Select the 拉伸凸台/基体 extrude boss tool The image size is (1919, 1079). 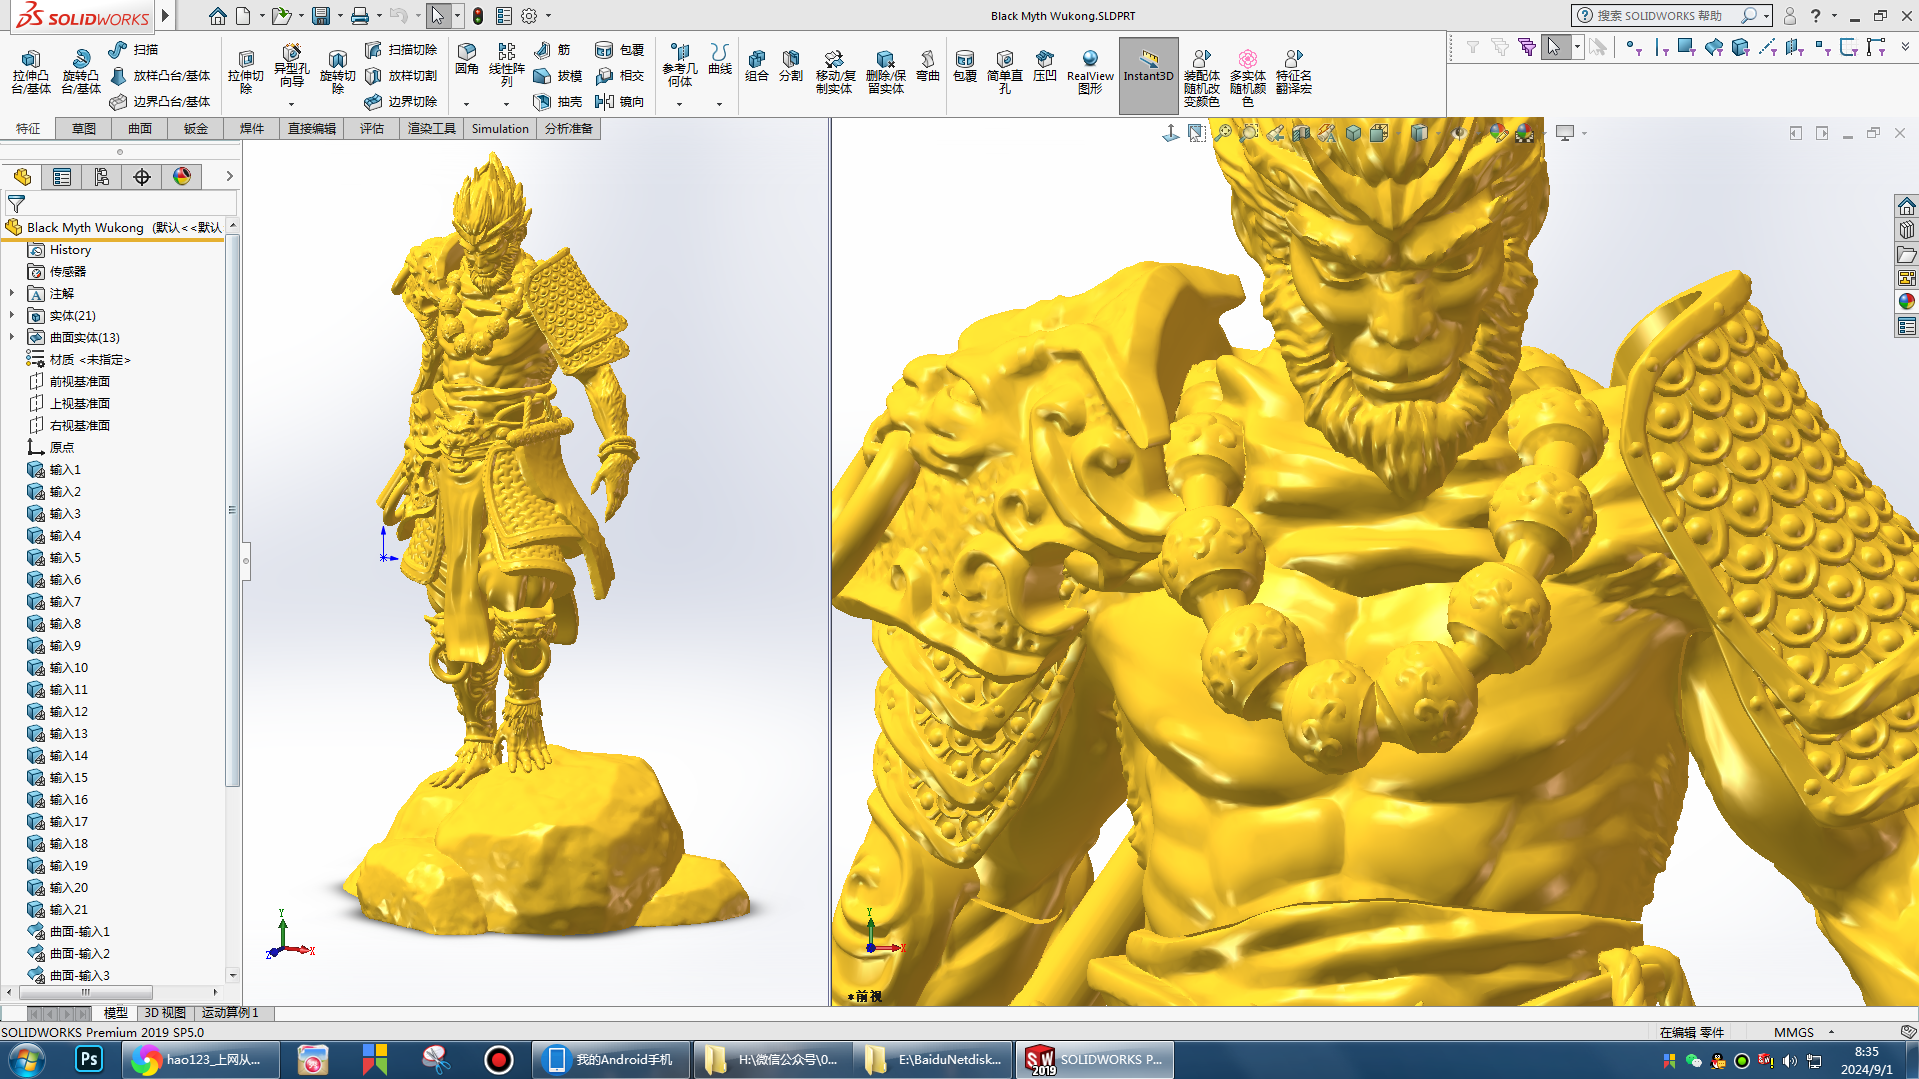(30, 72)
